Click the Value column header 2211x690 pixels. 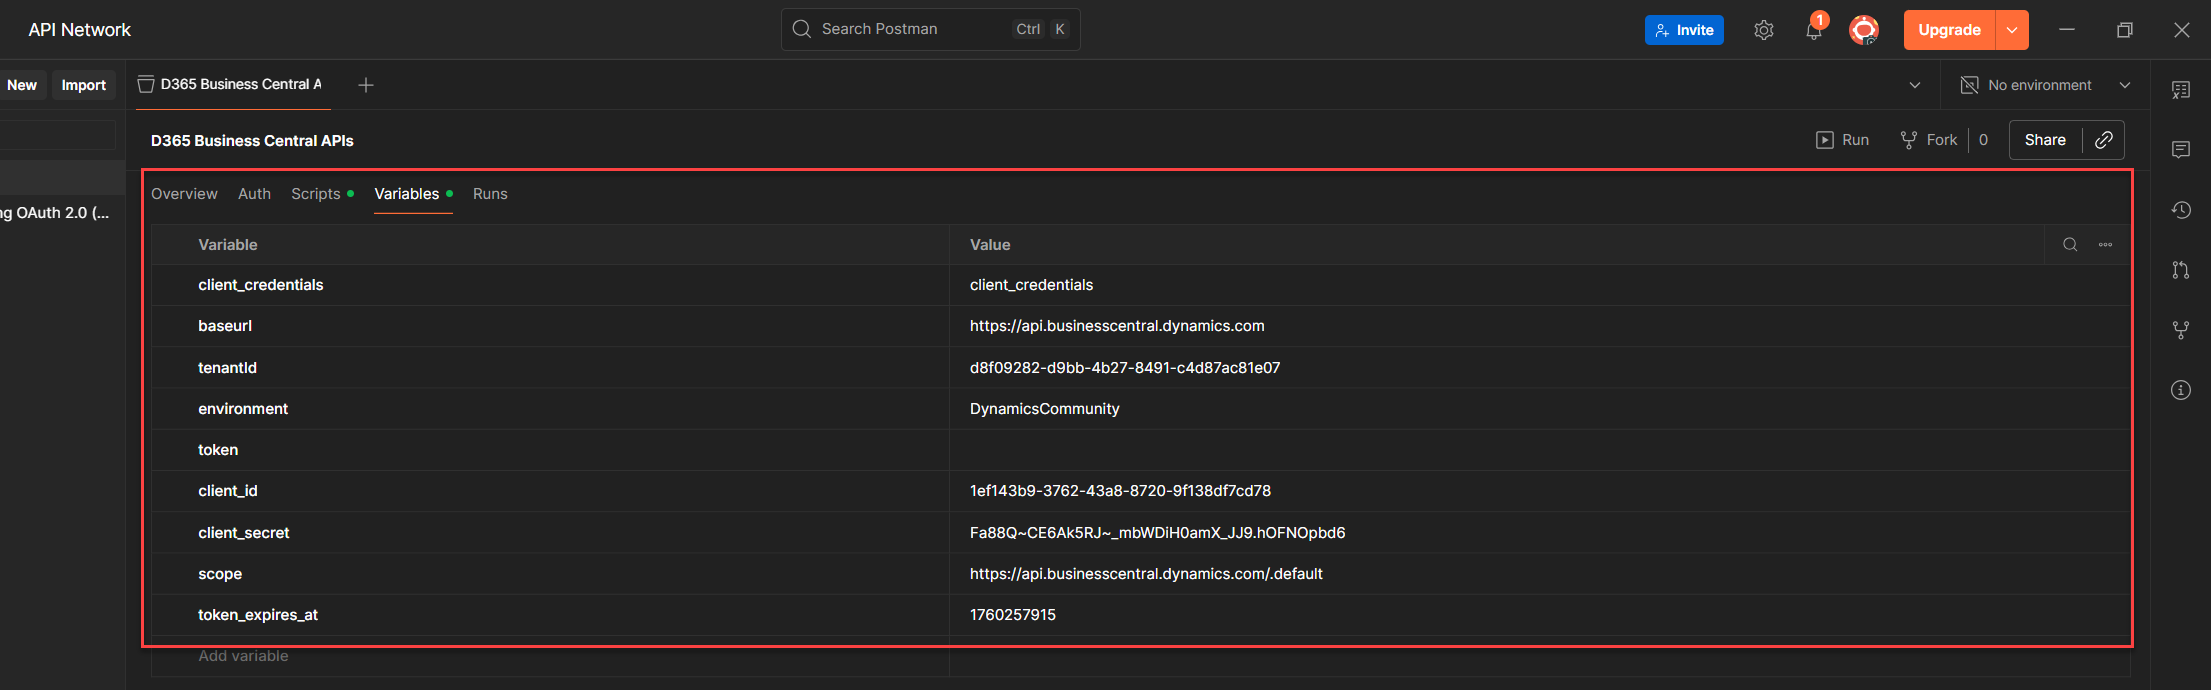pyautogui.click(x=990, y=245)
